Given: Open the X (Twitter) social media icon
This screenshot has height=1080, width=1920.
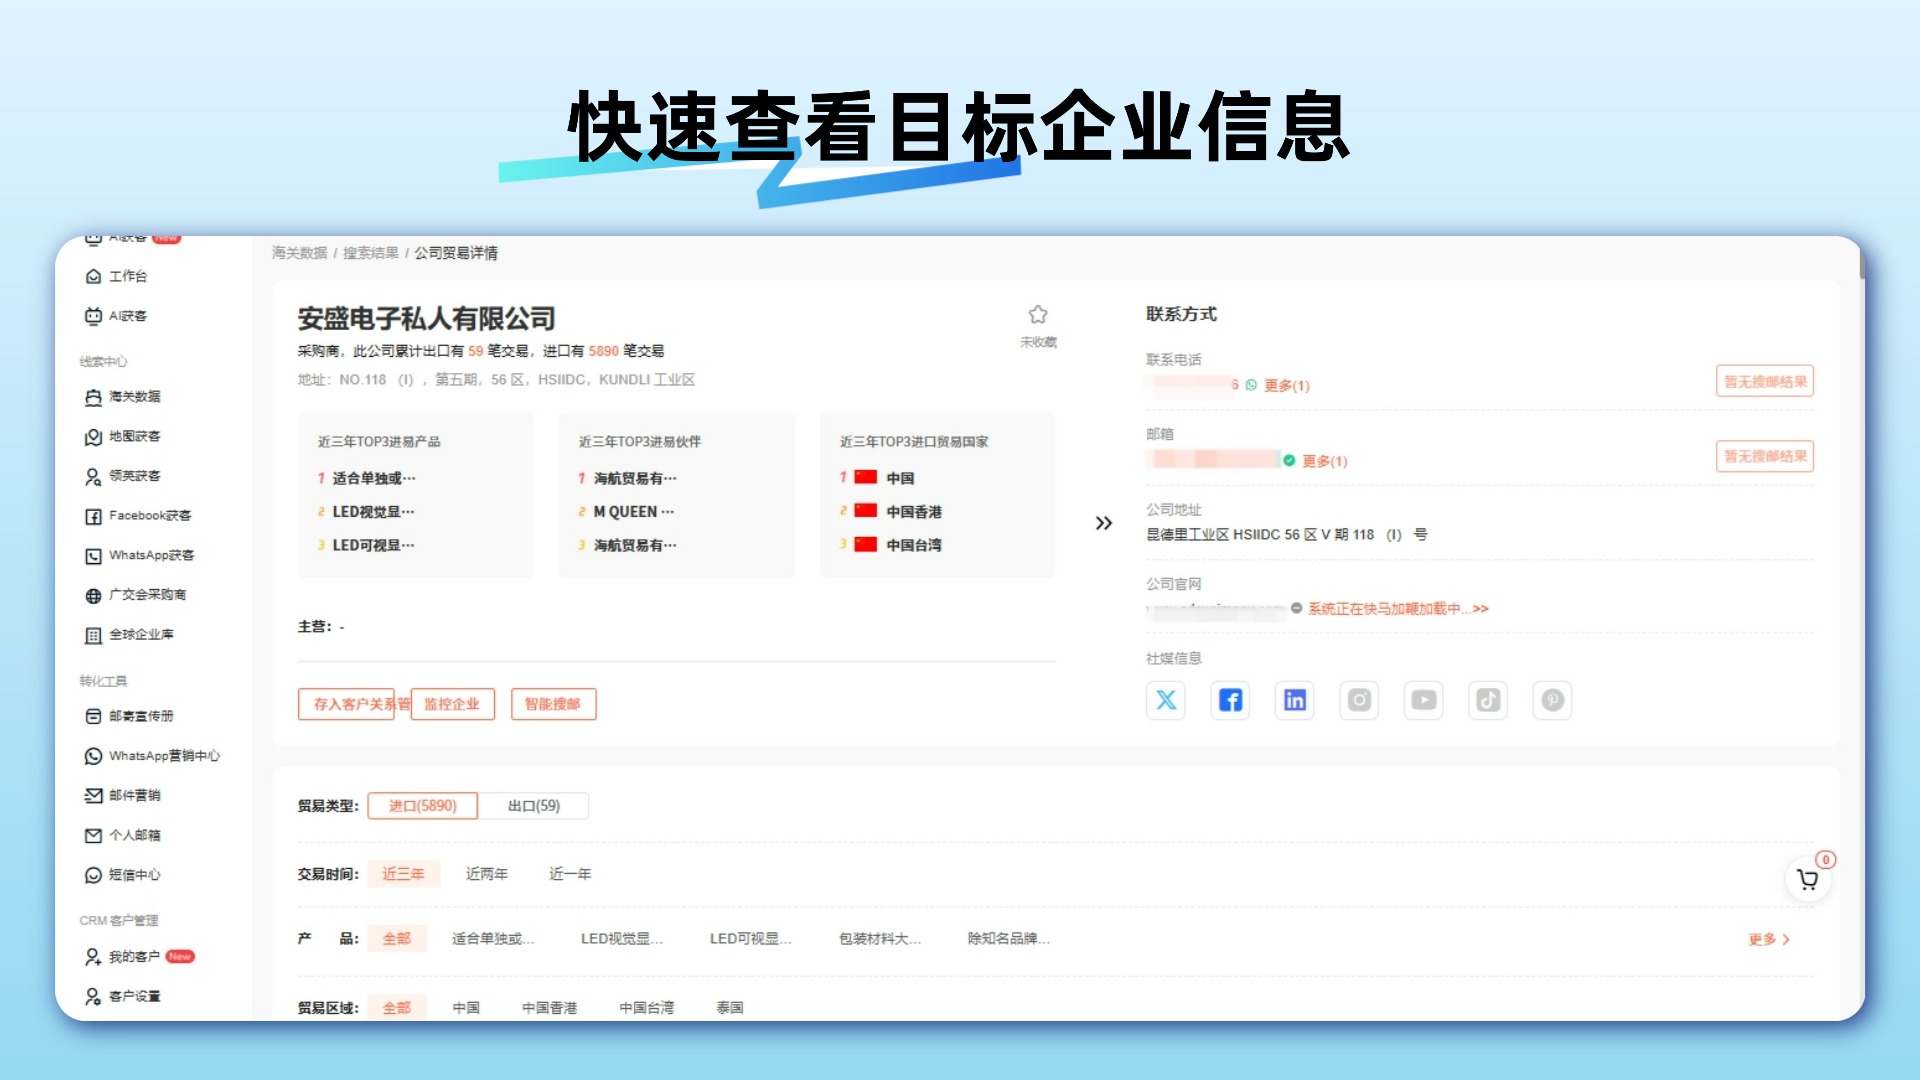Looking at the screenshot, I should coord(1166,700).
